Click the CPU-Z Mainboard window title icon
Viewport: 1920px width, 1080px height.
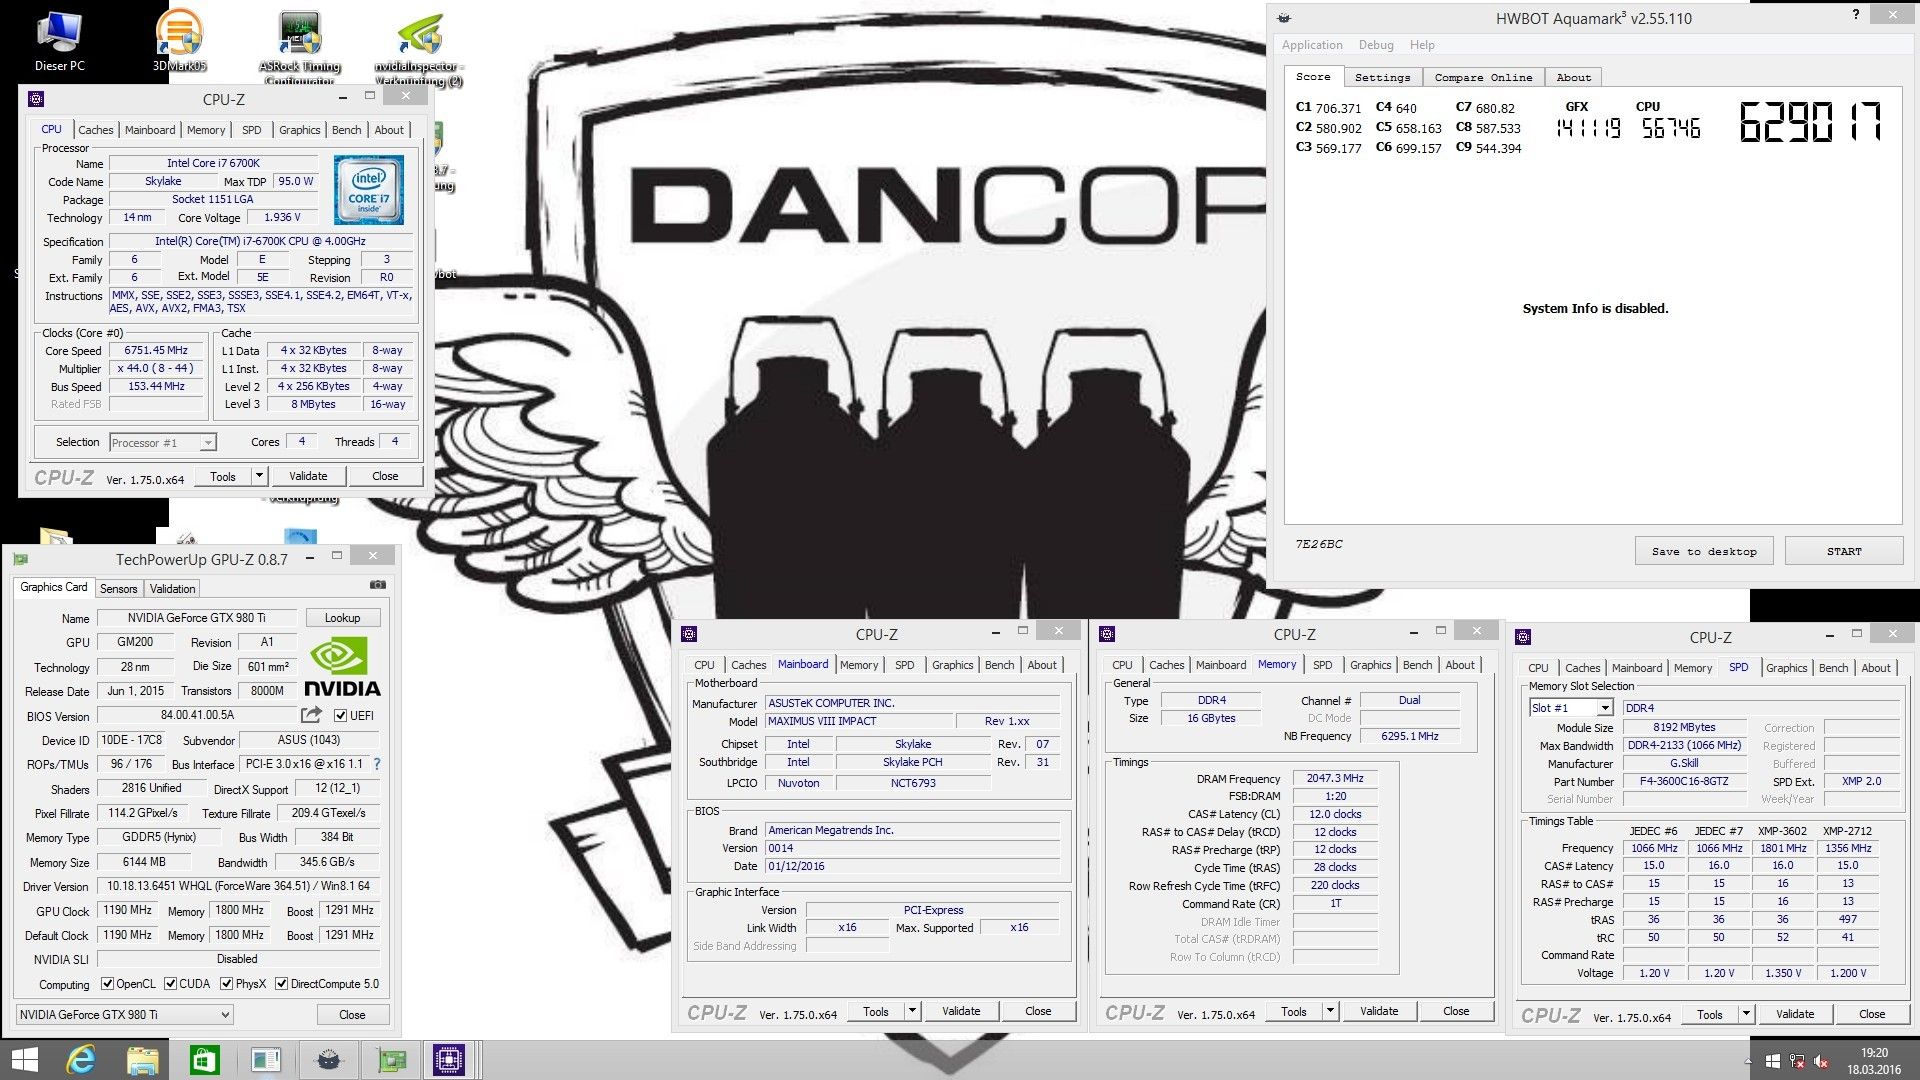[688, 634]
